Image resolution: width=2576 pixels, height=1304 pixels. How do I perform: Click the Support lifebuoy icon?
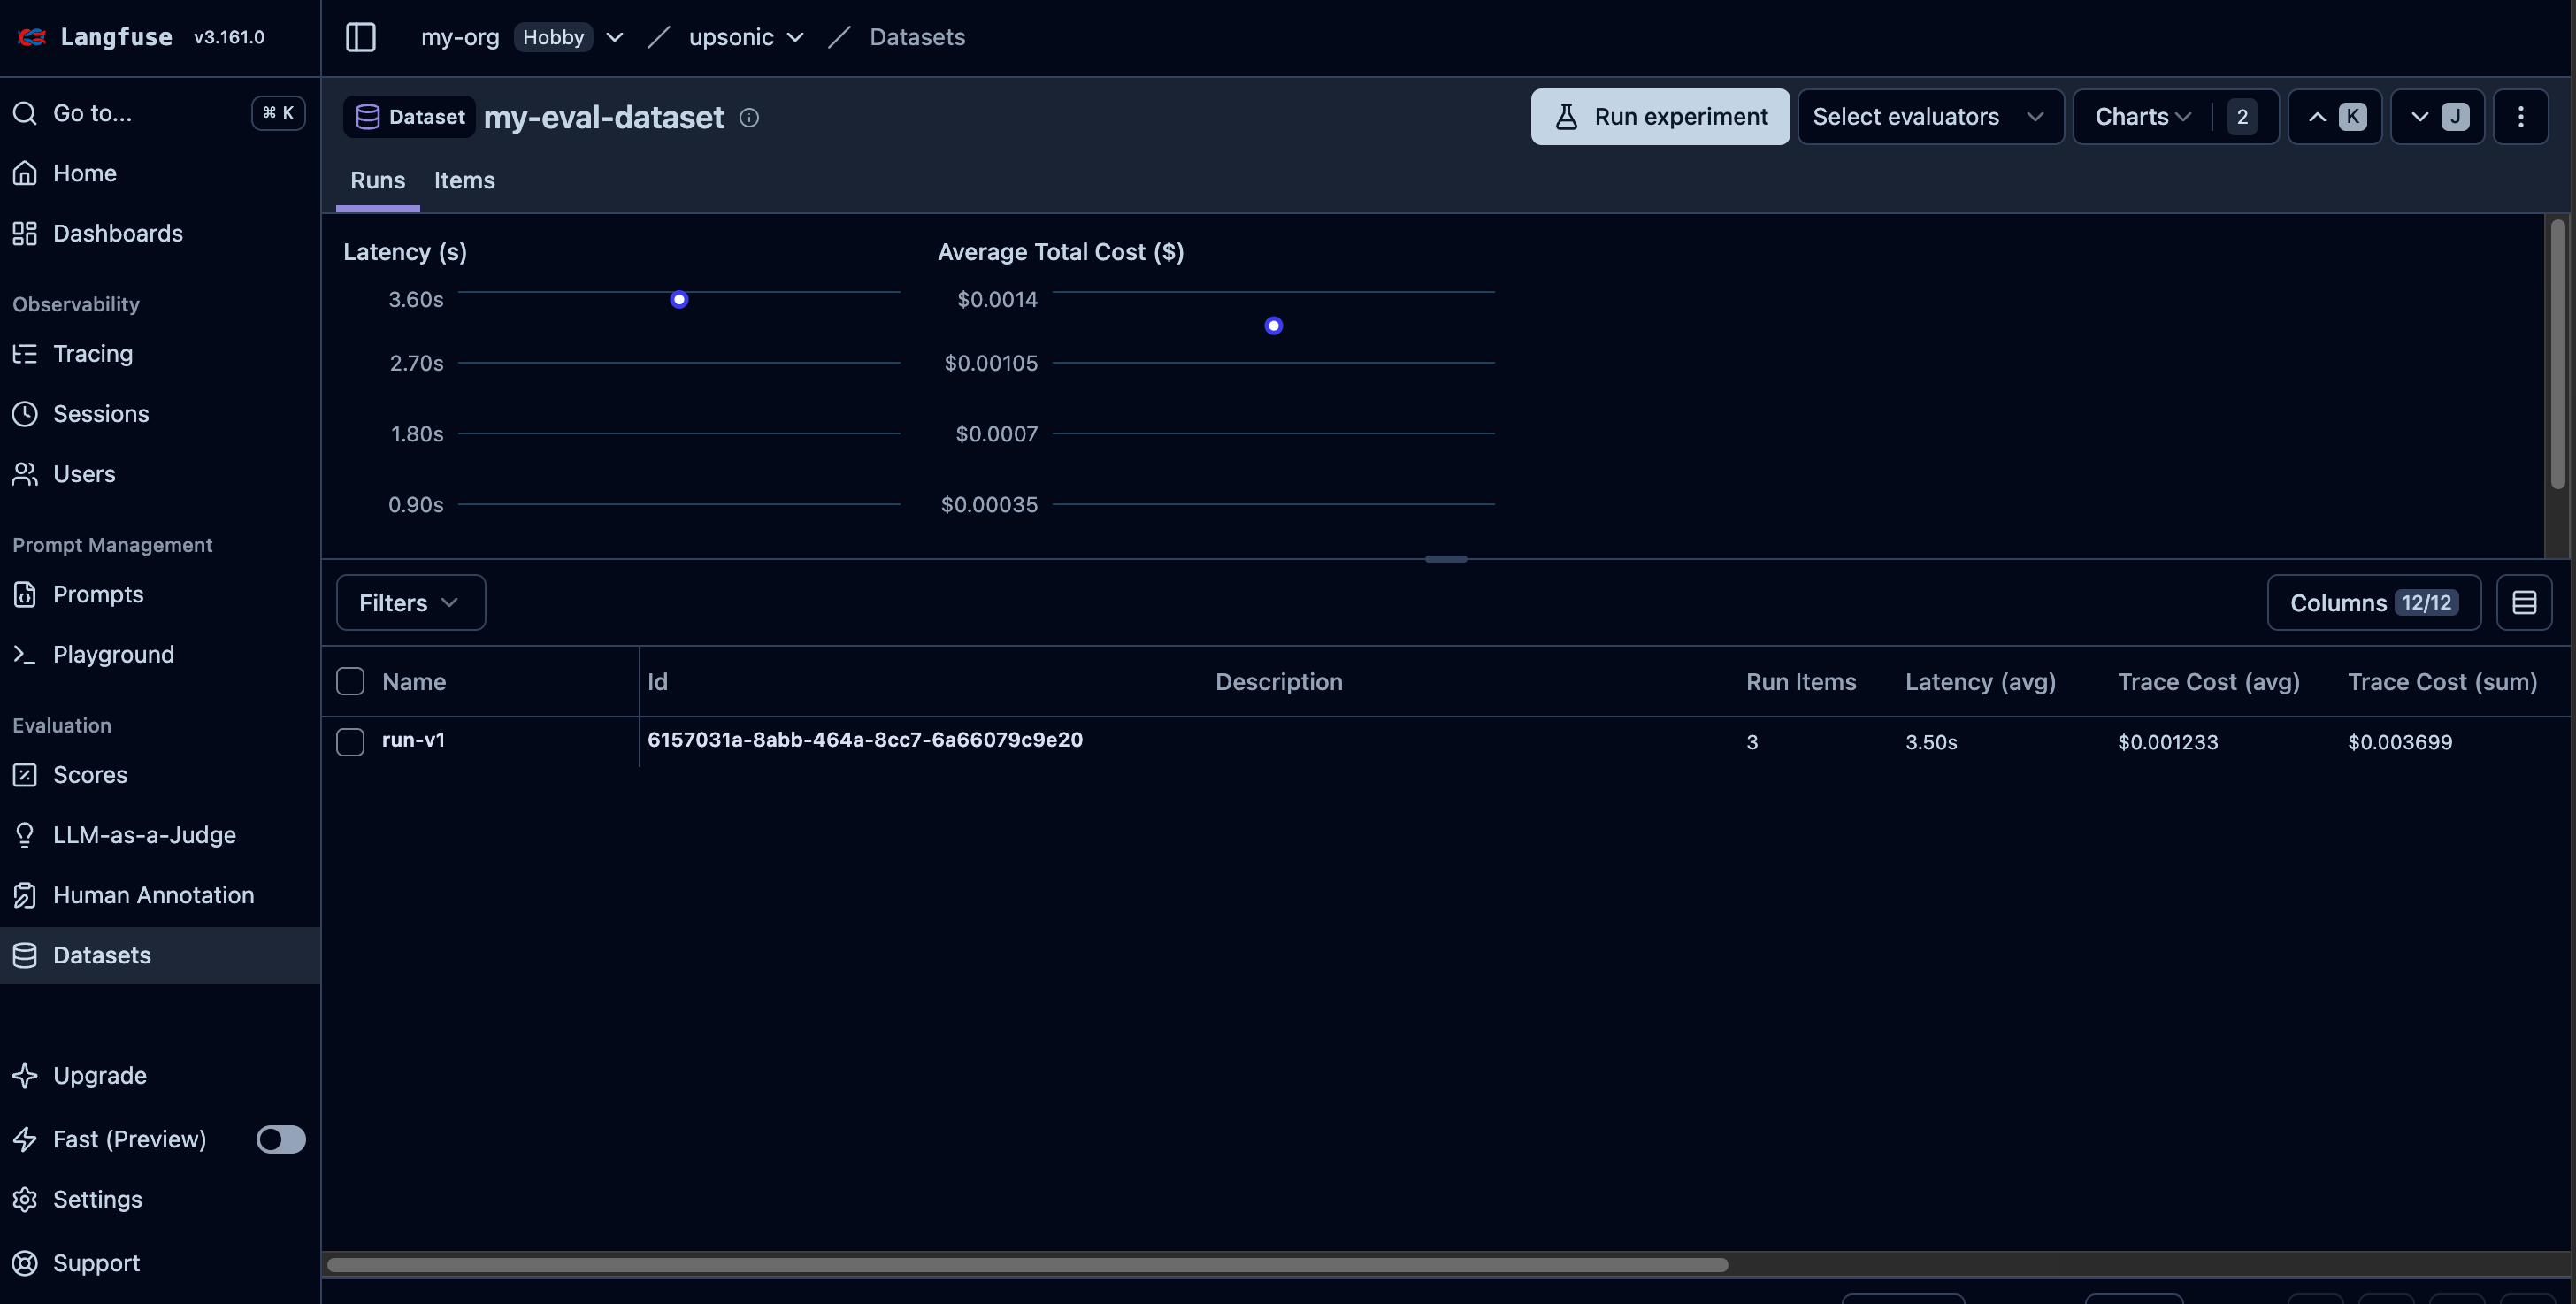(25, 1263)
